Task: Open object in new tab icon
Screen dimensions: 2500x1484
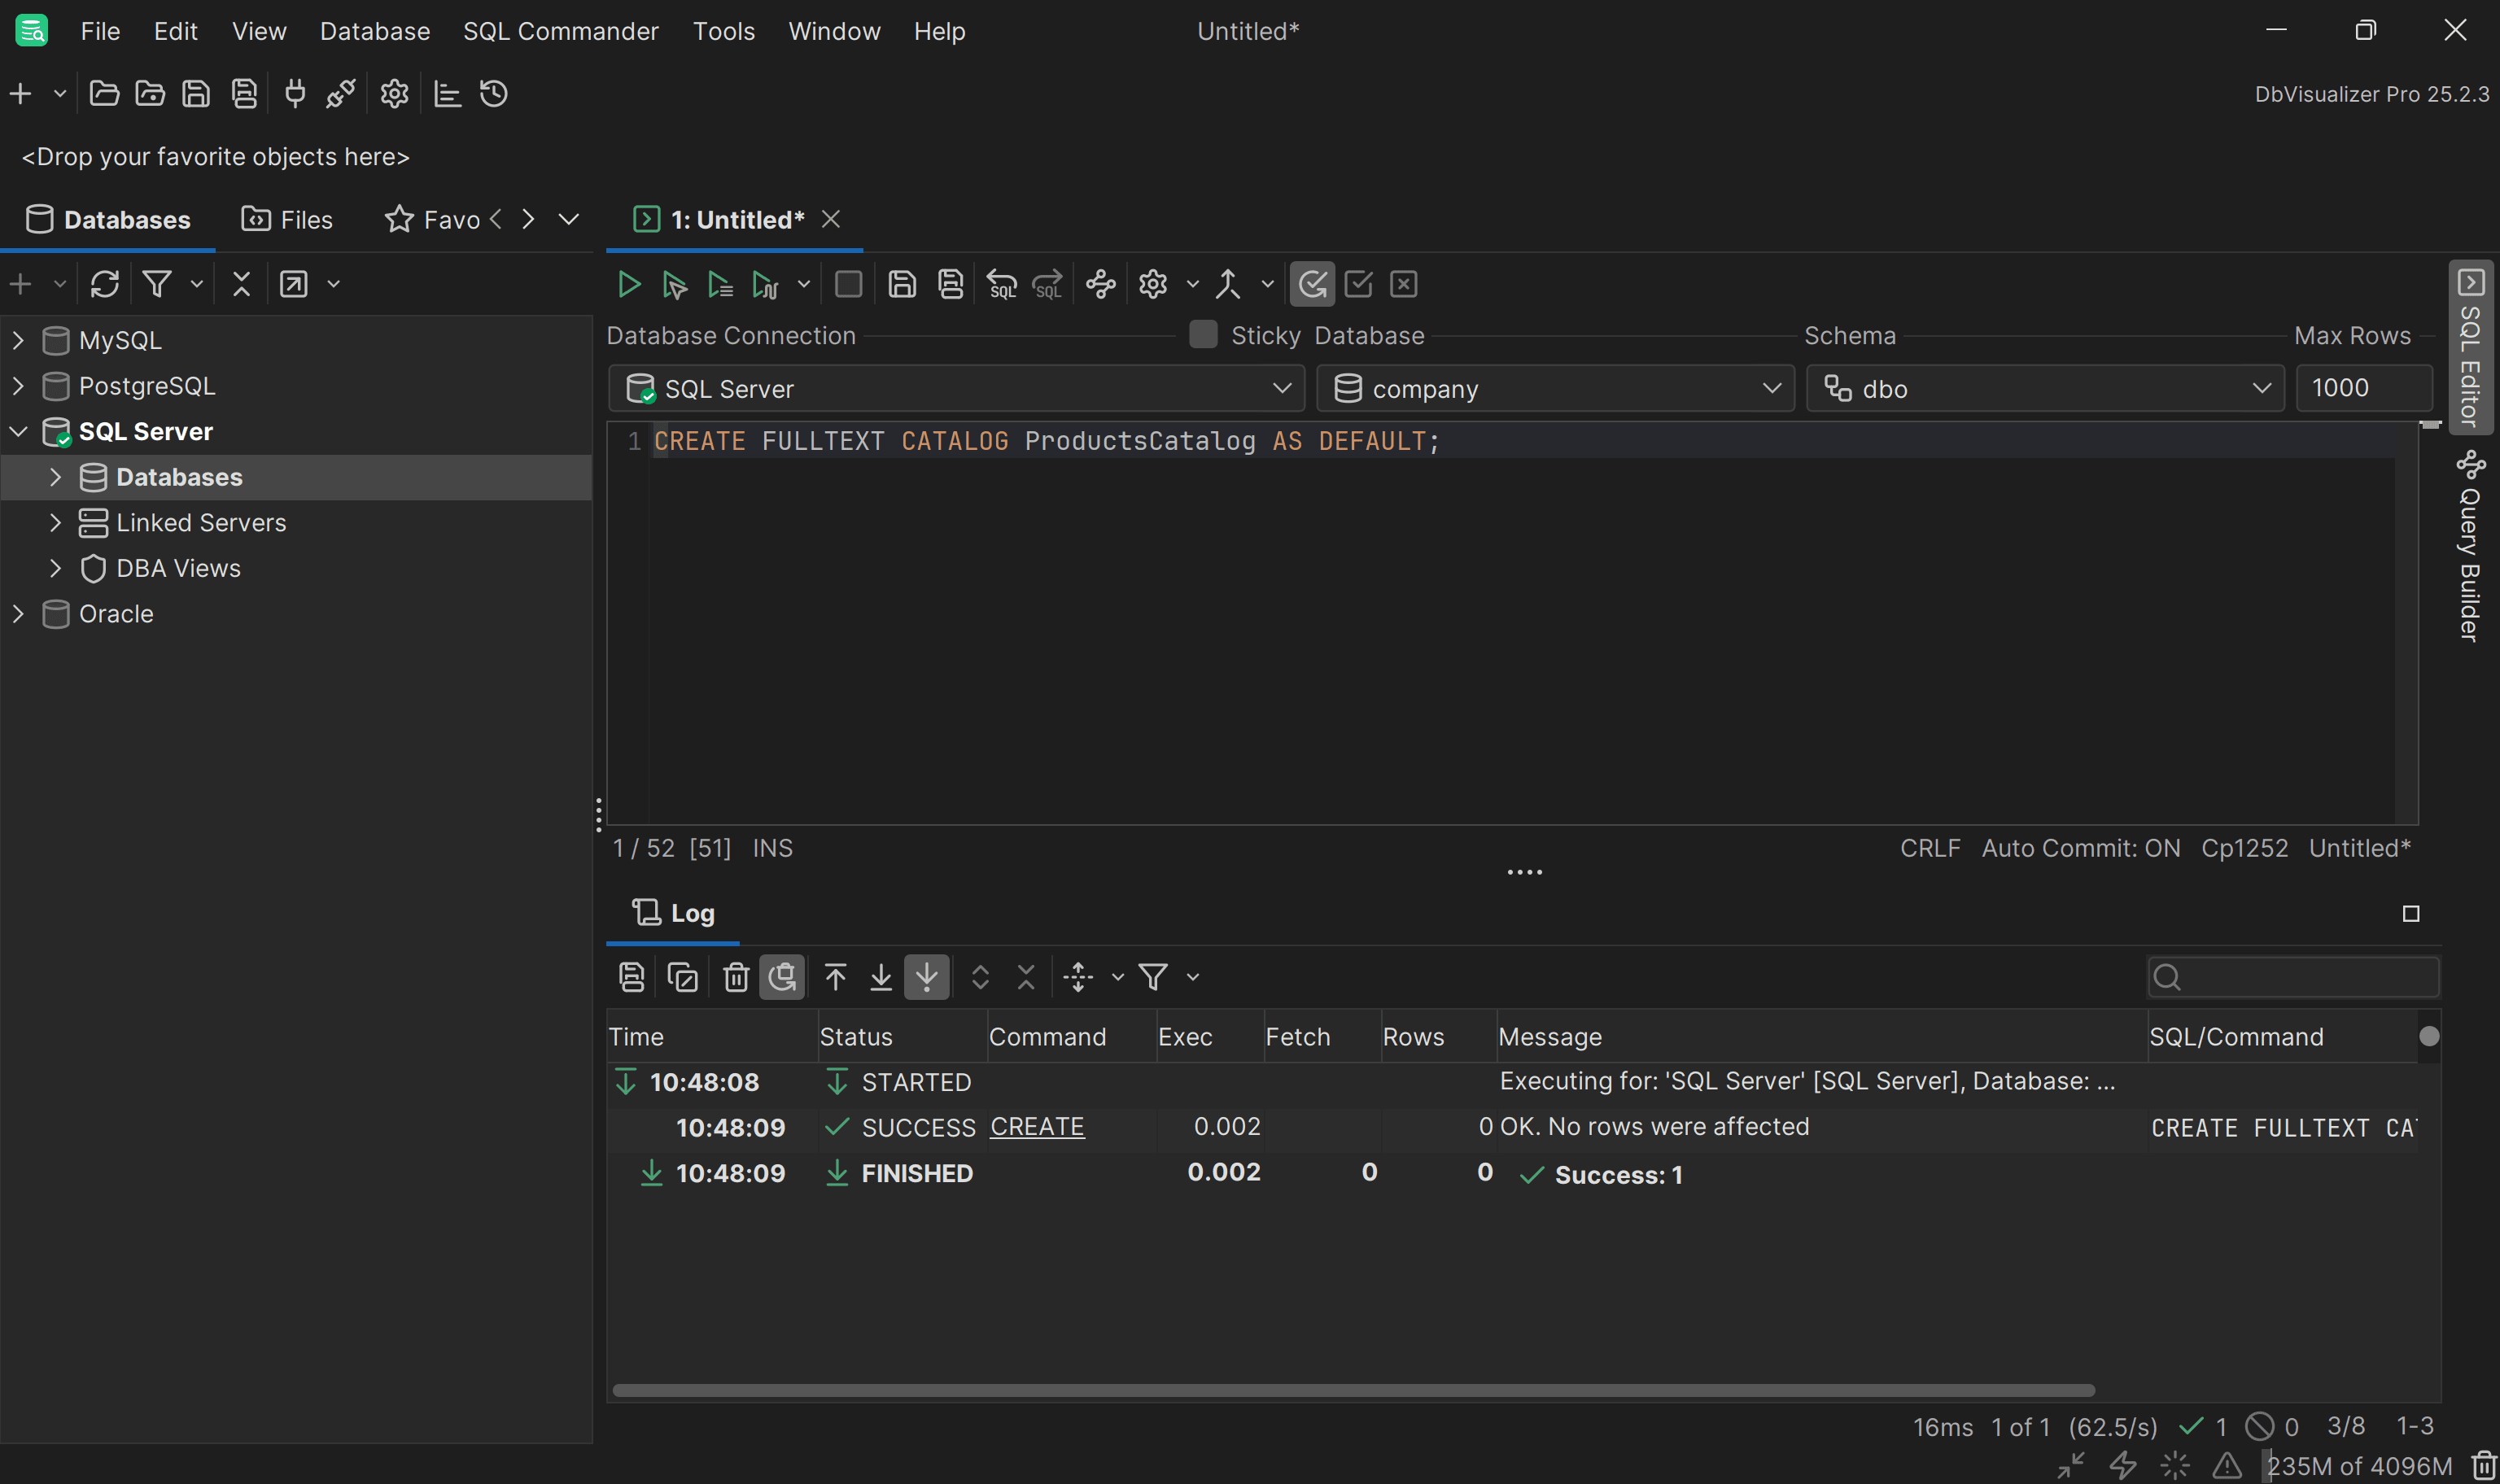Action: point(293,284)
